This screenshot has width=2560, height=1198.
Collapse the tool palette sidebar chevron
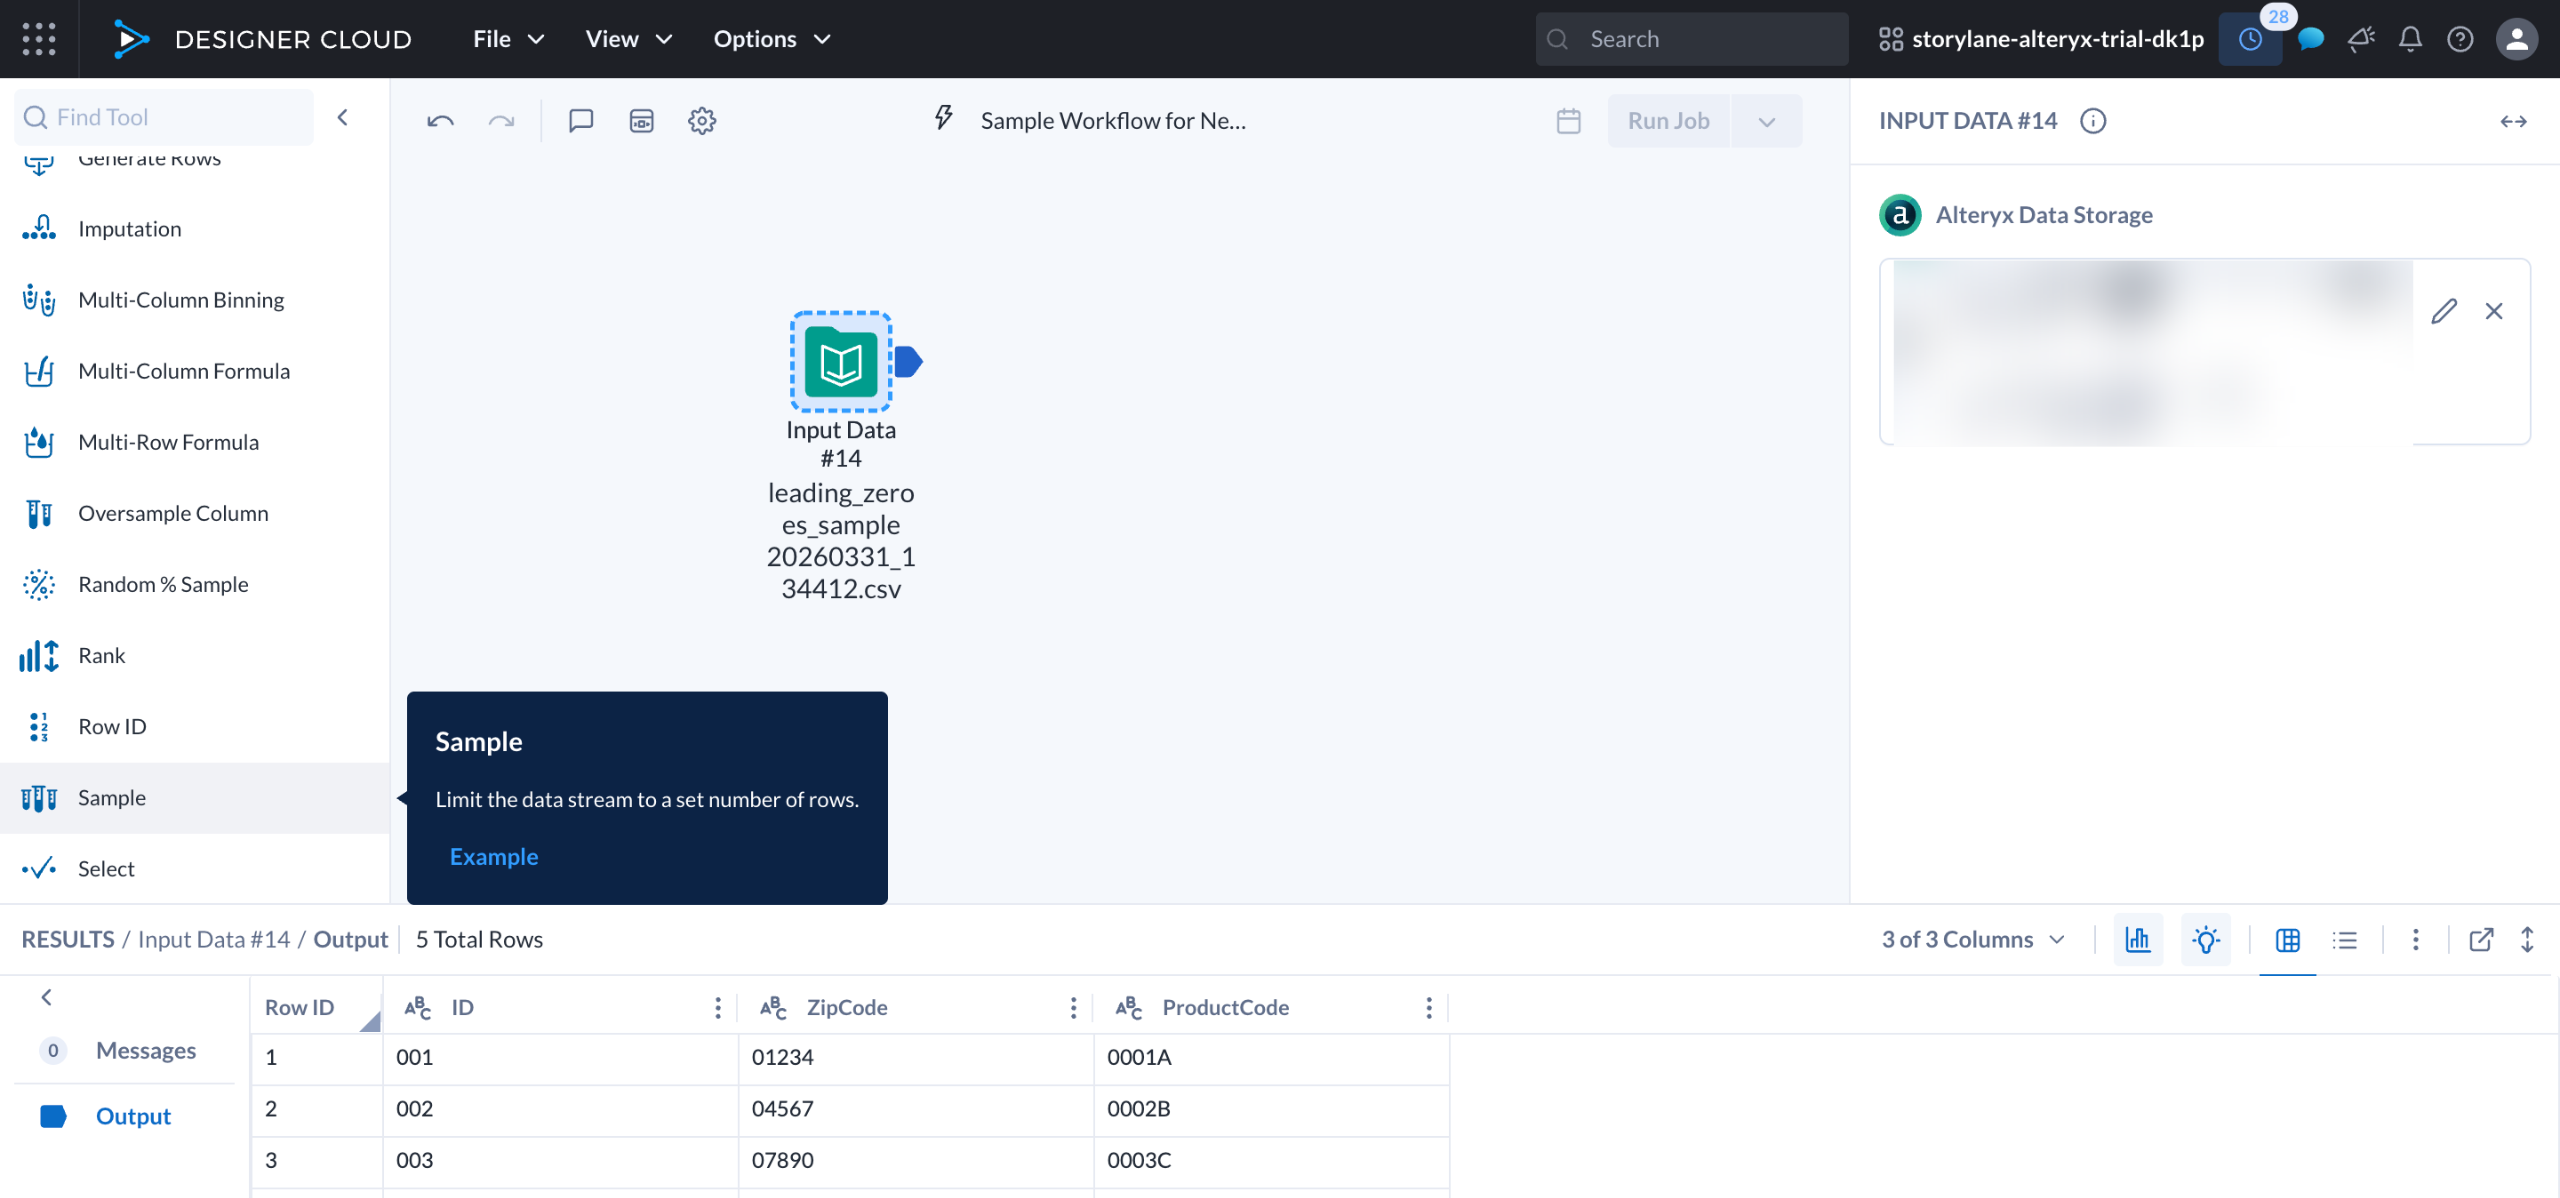pos(343,117)
